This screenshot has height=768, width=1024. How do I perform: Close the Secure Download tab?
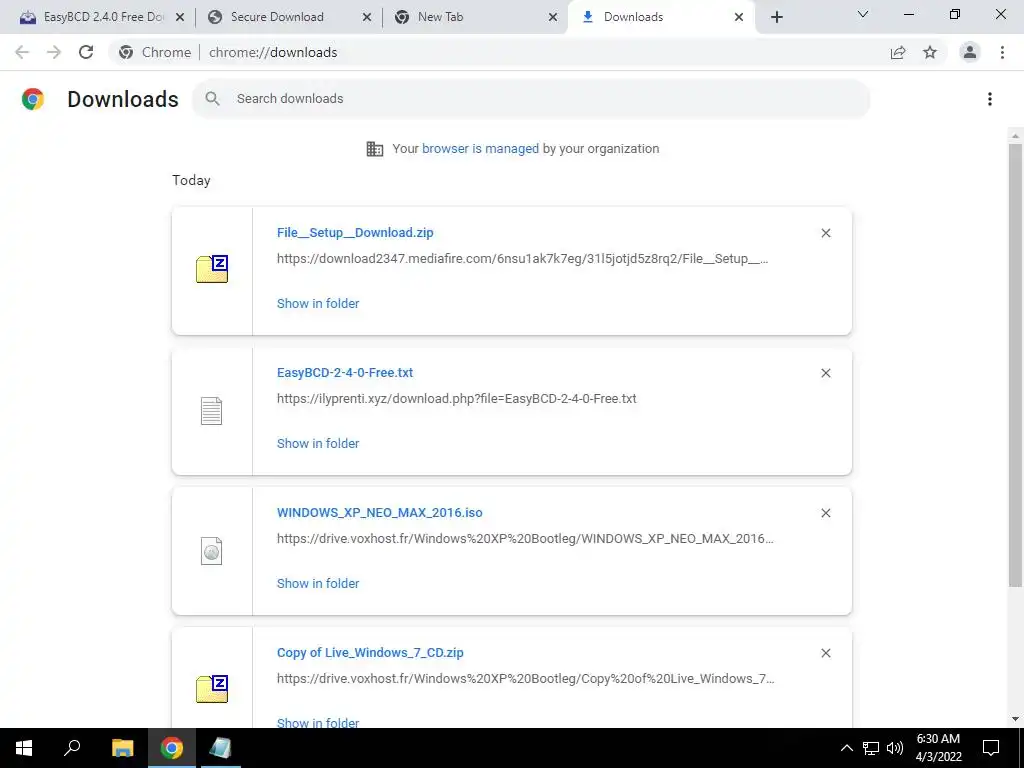point(367,17)
